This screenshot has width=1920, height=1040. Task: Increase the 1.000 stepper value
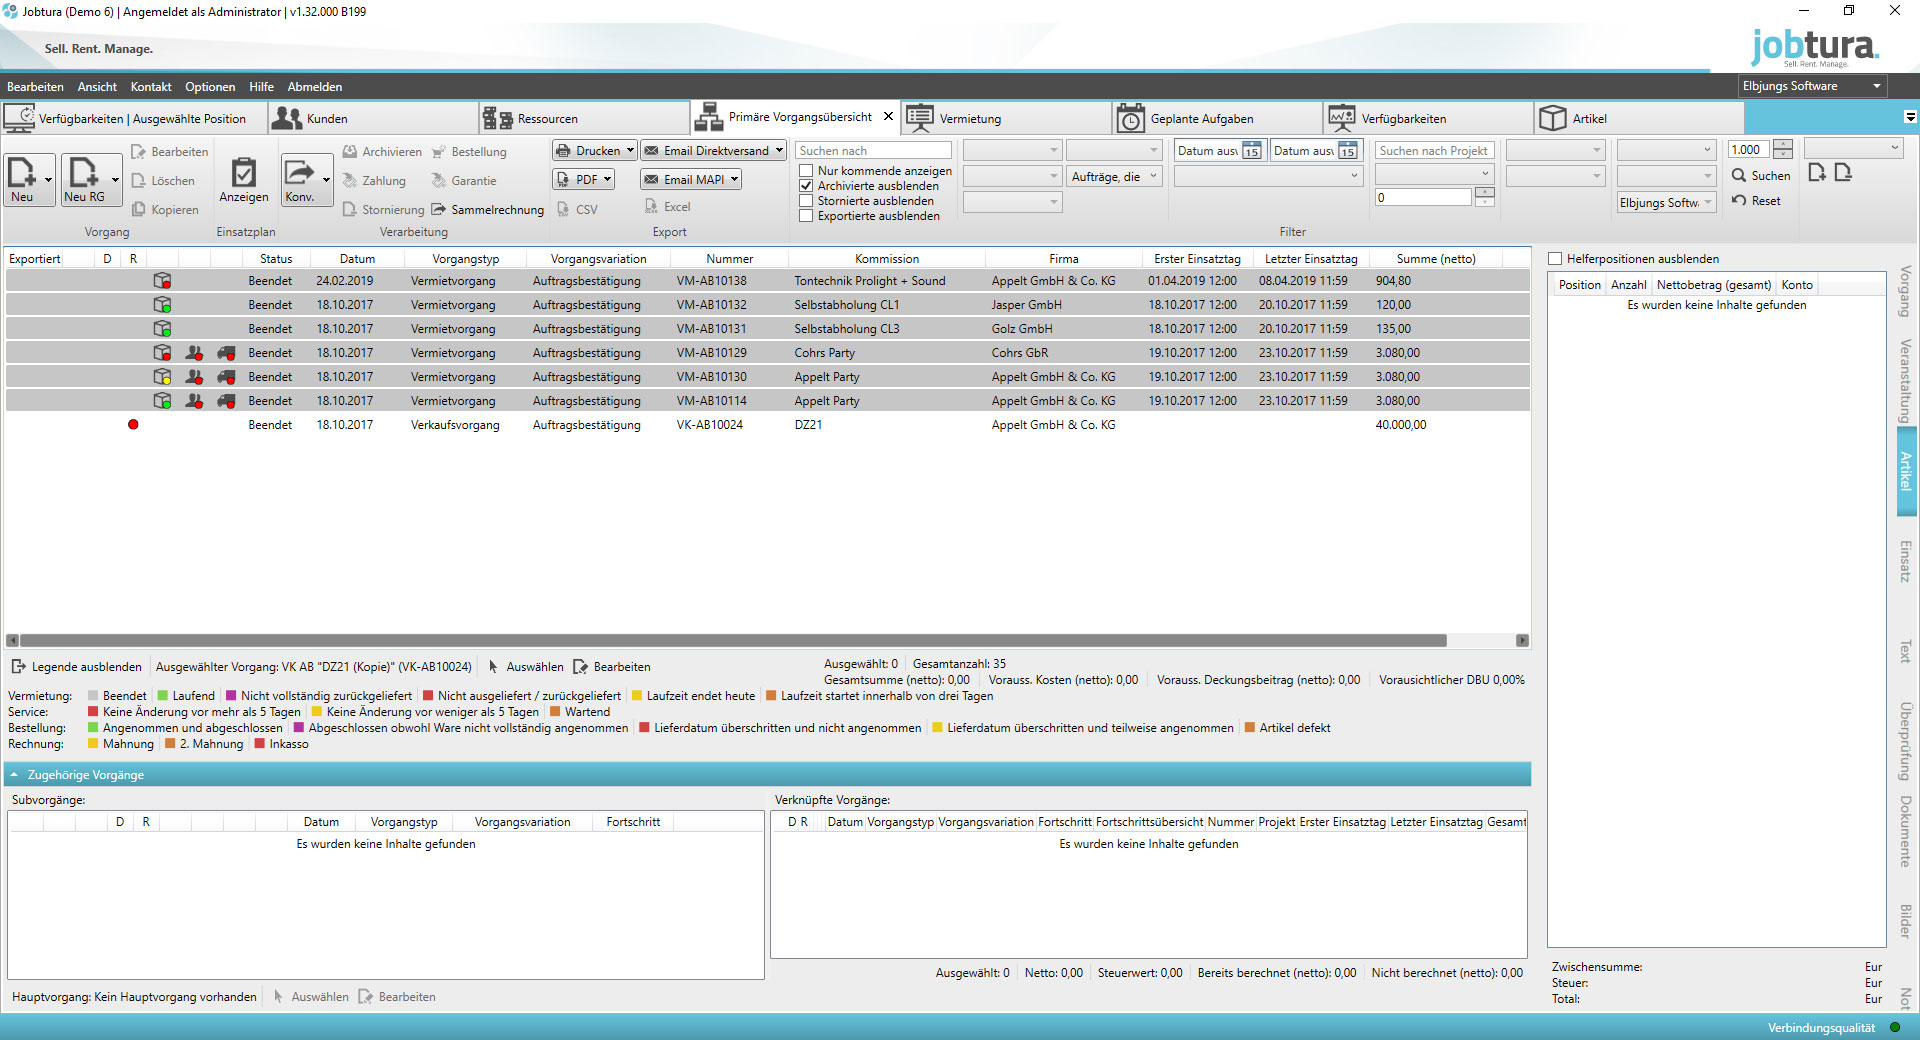1783,145
